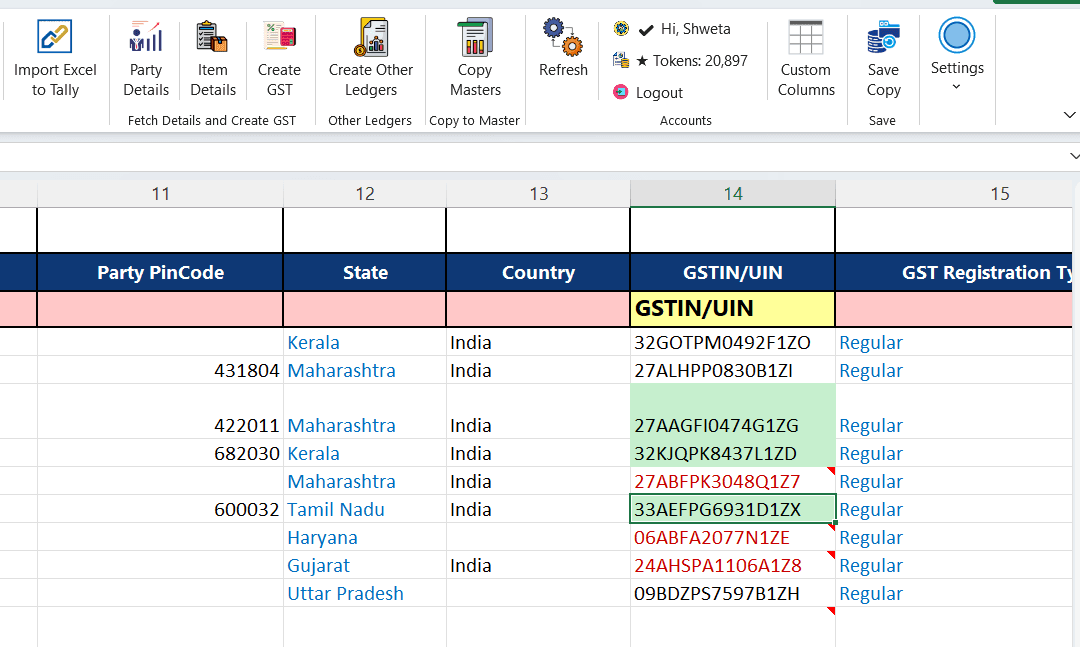Expand the formula bar chevron

(x=1074, y=156)
